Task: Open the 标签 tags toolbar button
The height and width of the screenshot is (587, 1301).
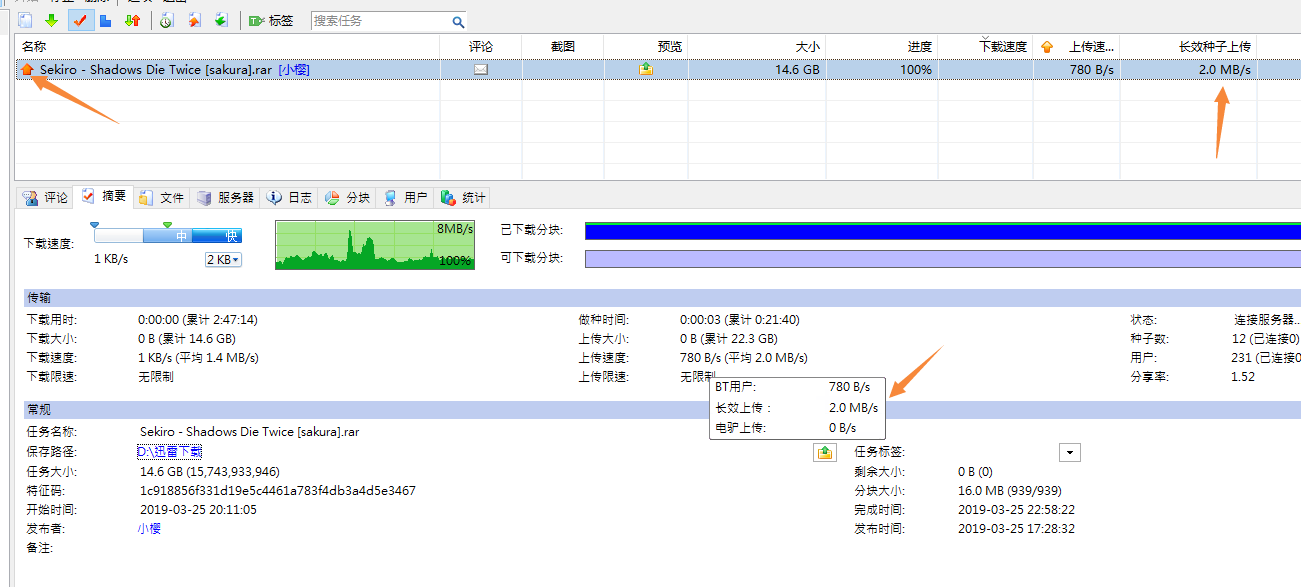Action: point(271,20)
